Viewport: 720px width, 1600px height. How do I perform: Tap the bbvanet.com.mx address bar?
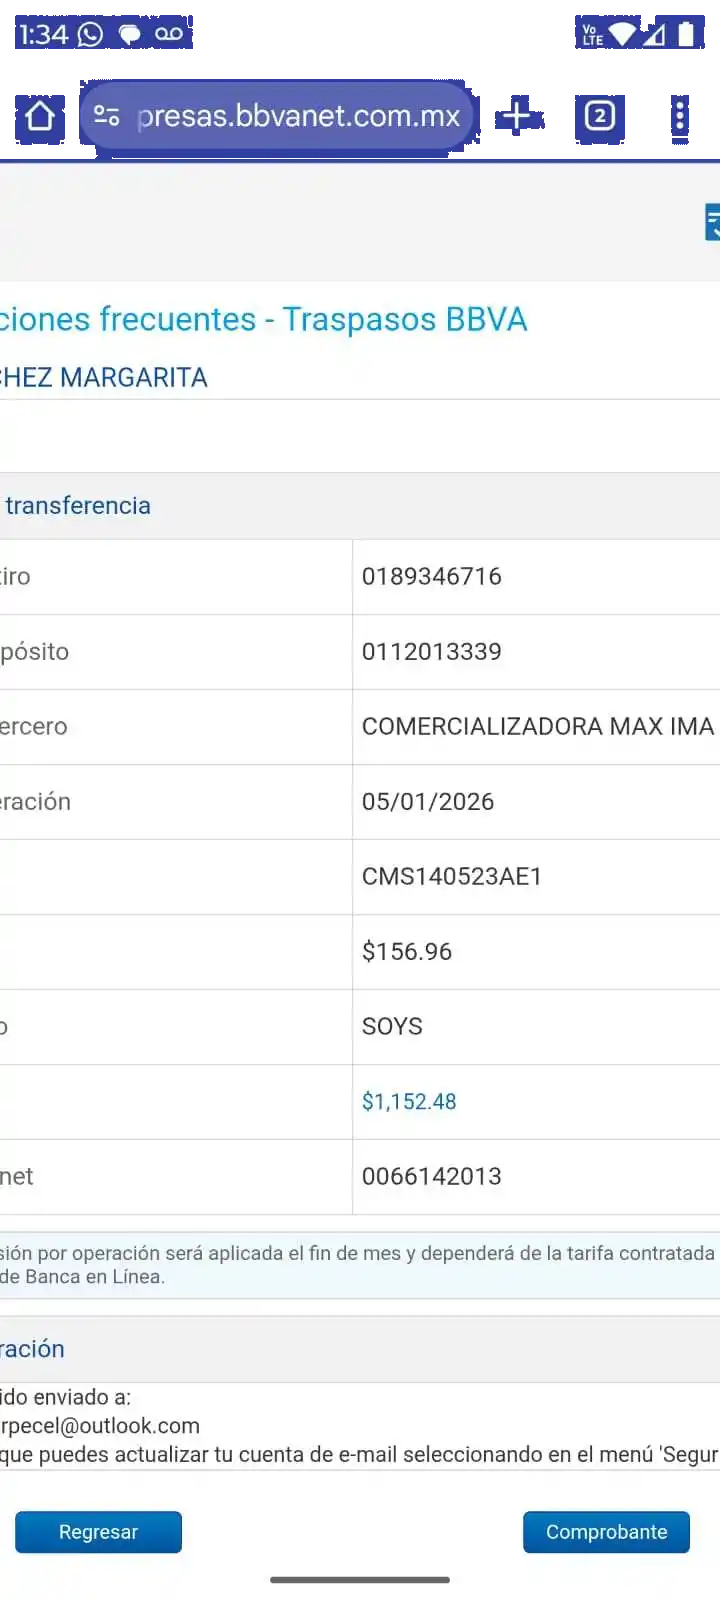pyautogui.click(x=298, y=116)
